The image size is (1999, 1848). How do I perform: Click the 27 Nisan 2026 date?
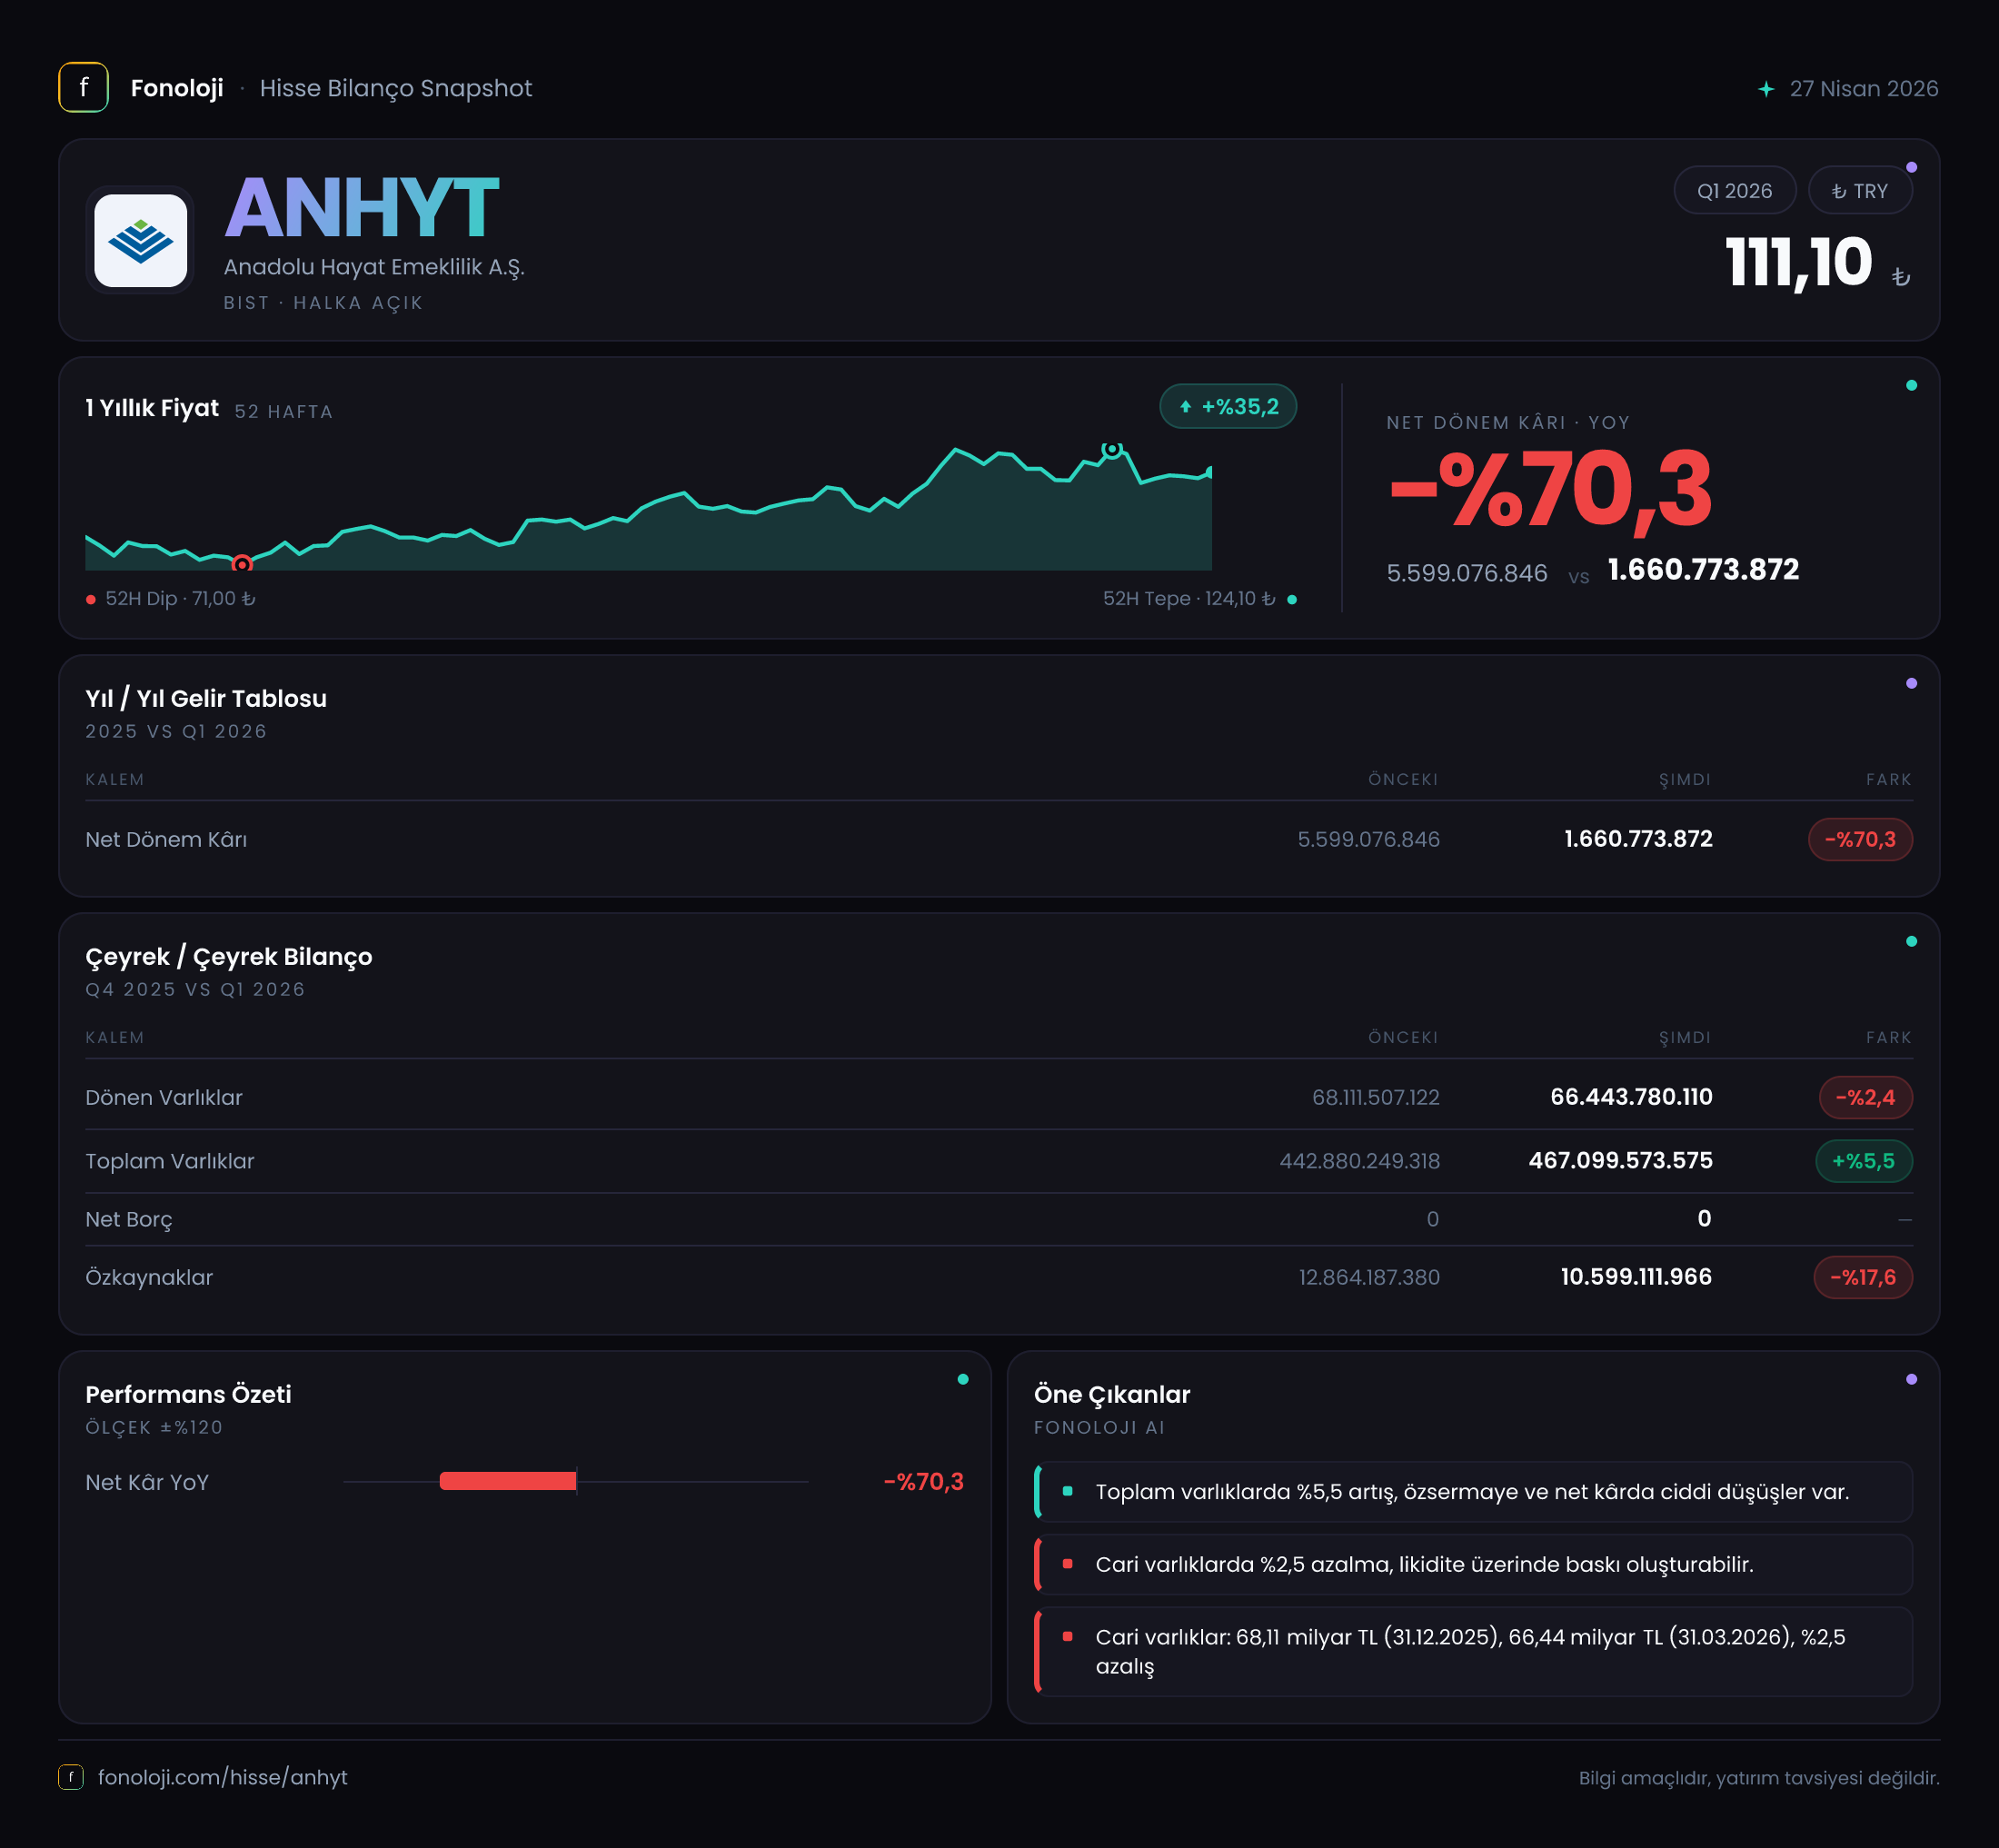point(1864,89)
